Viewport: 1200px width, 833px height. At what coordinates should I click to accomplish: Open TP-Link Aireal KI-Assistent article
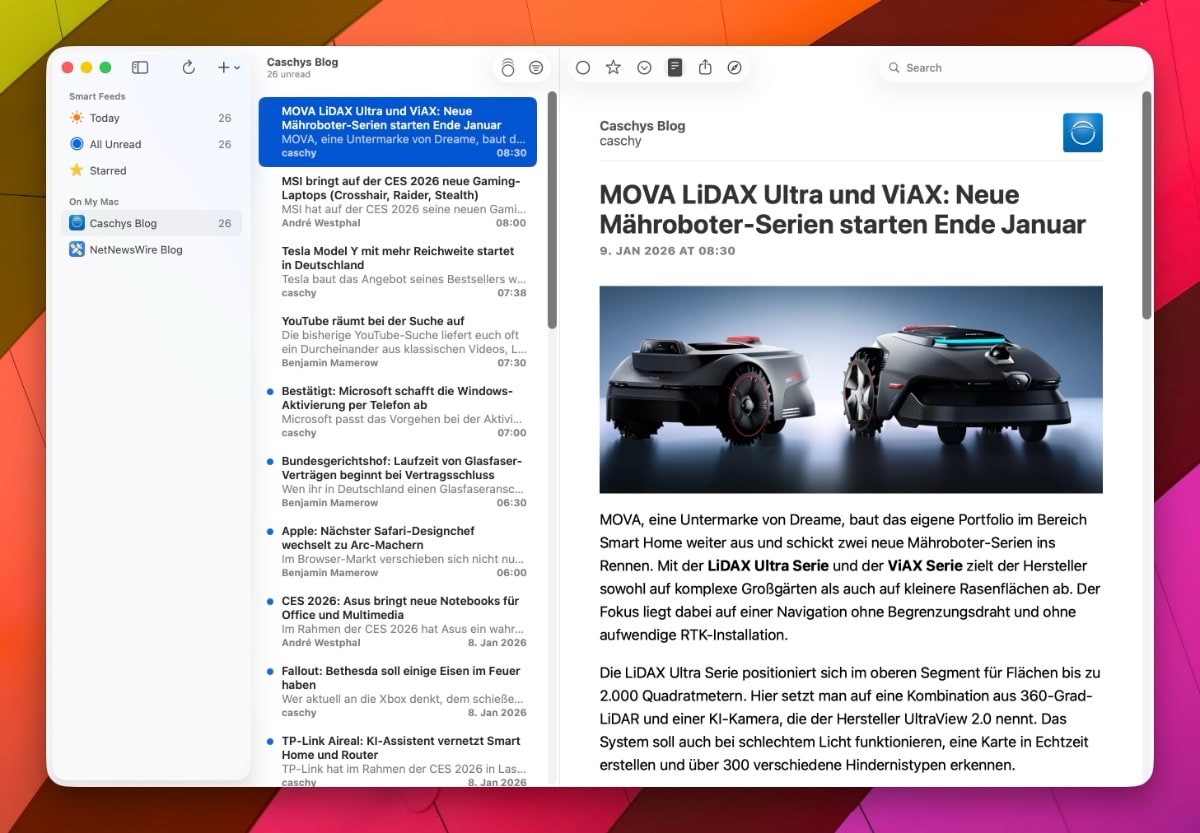(x=398, y=759)
